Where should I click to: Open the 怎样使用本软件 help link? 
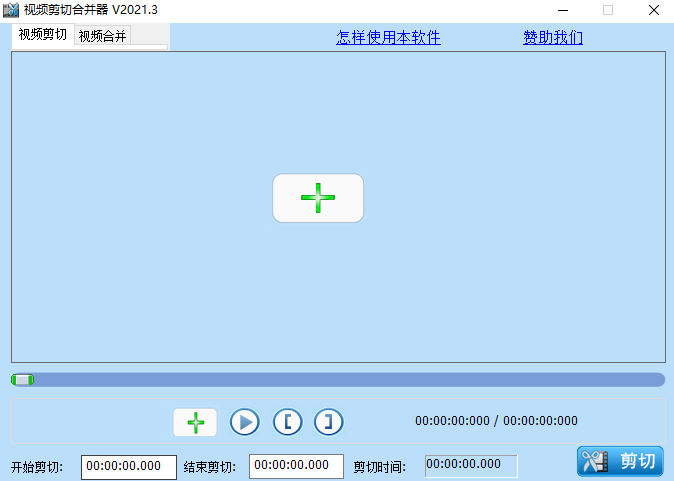coord(388,38)
